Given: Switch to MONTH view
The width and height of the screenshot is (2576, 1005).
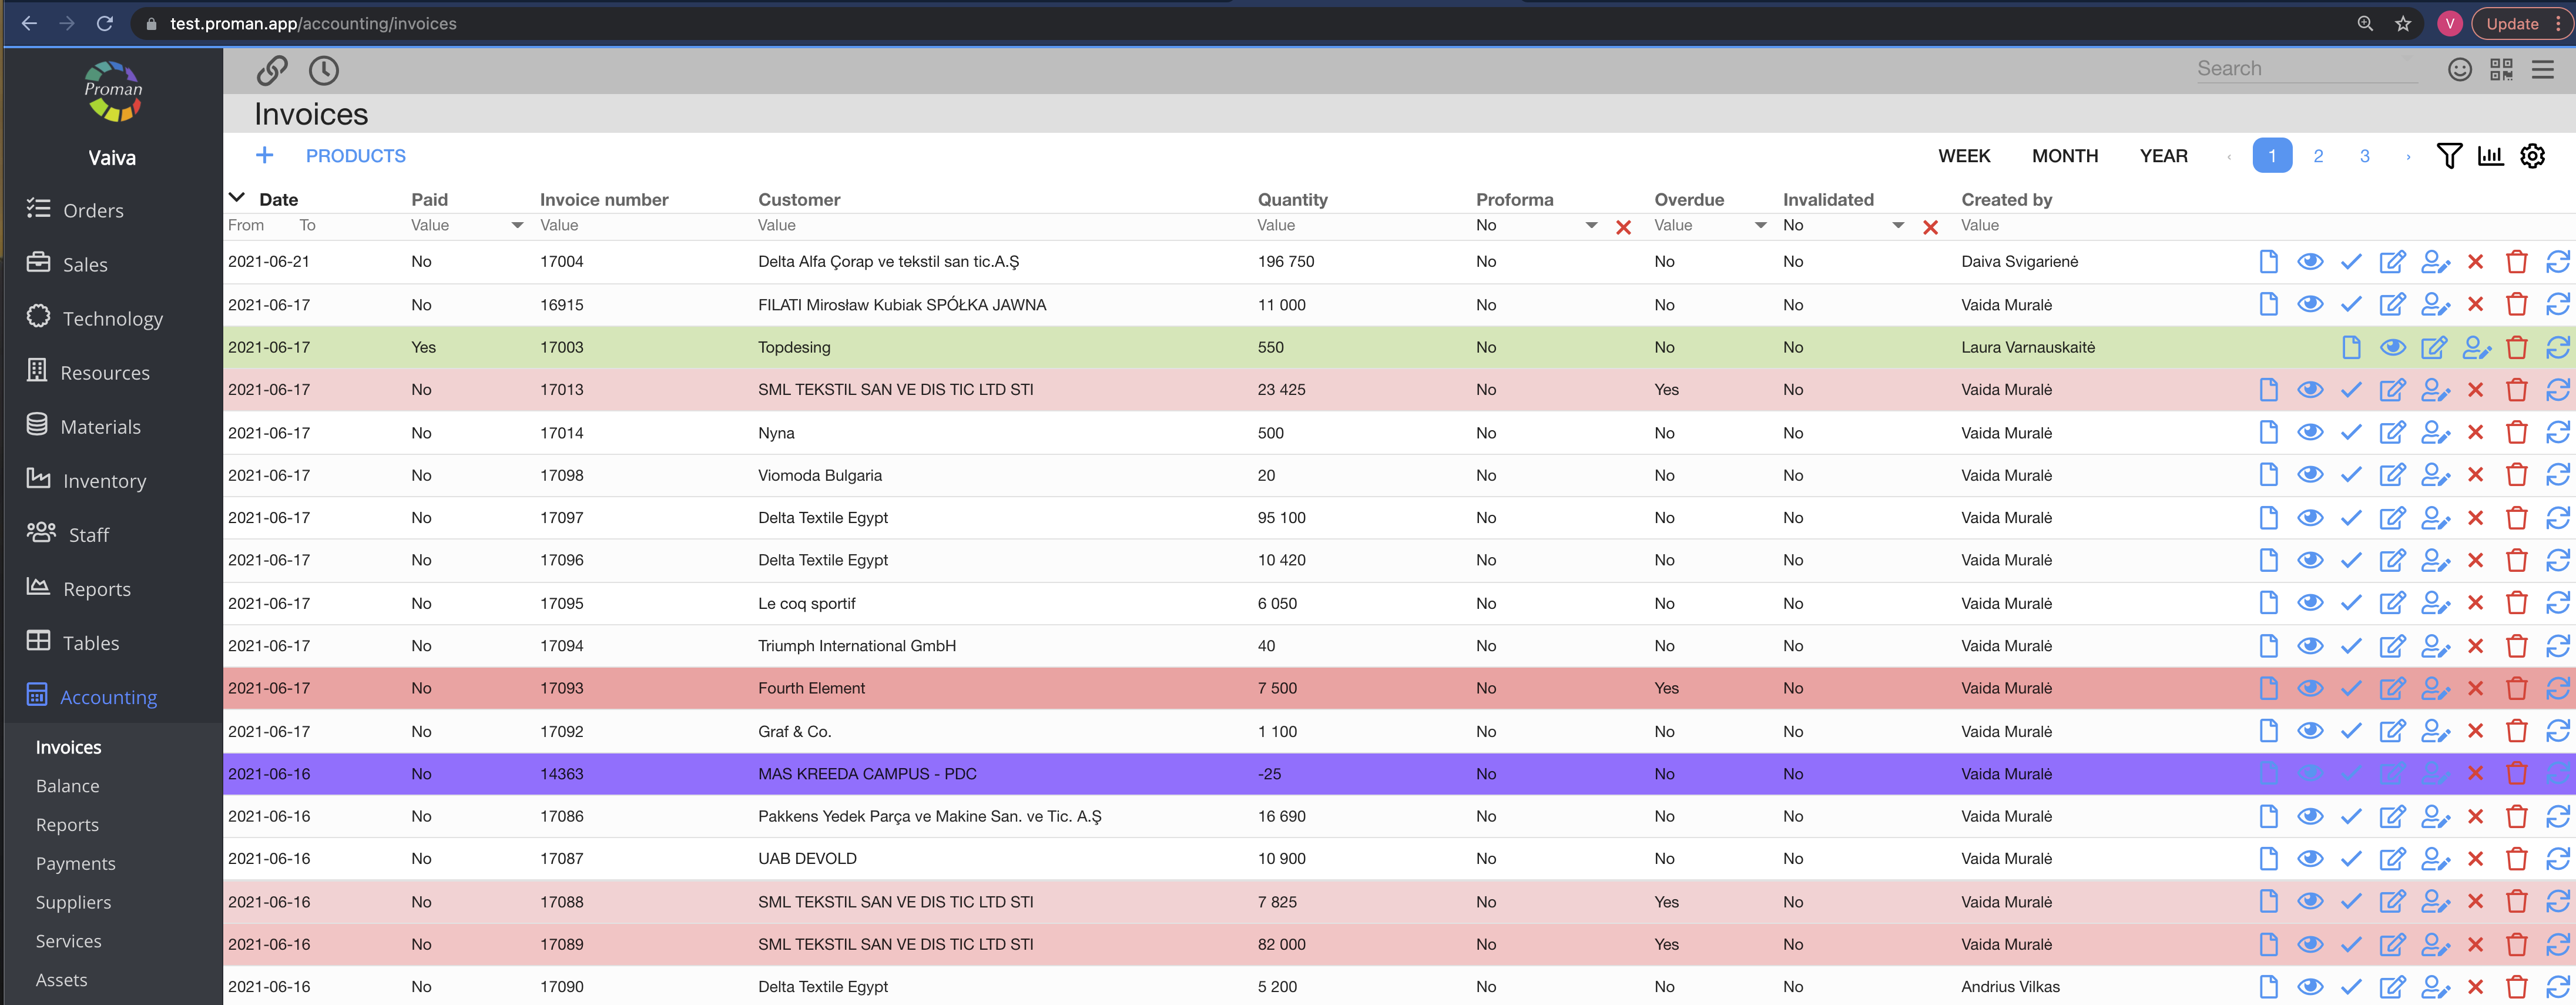Looking at the screenshot, I should pyautogui.click(x=2064, y=156).
